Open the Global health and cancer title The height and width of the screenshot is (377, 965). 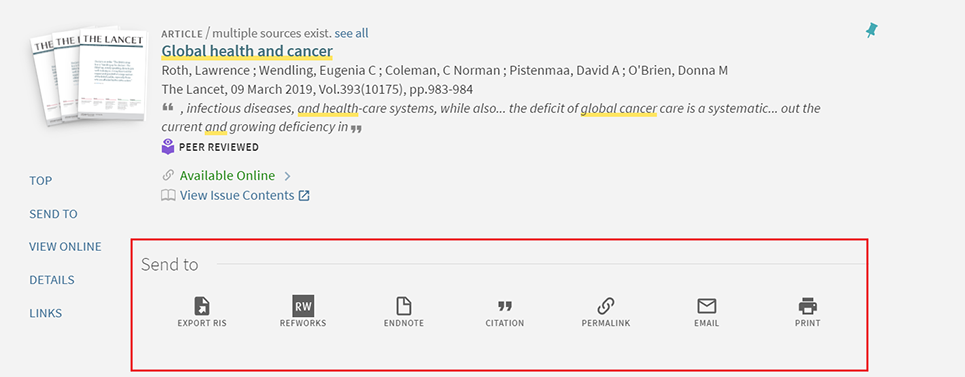(x=247, y=51)
